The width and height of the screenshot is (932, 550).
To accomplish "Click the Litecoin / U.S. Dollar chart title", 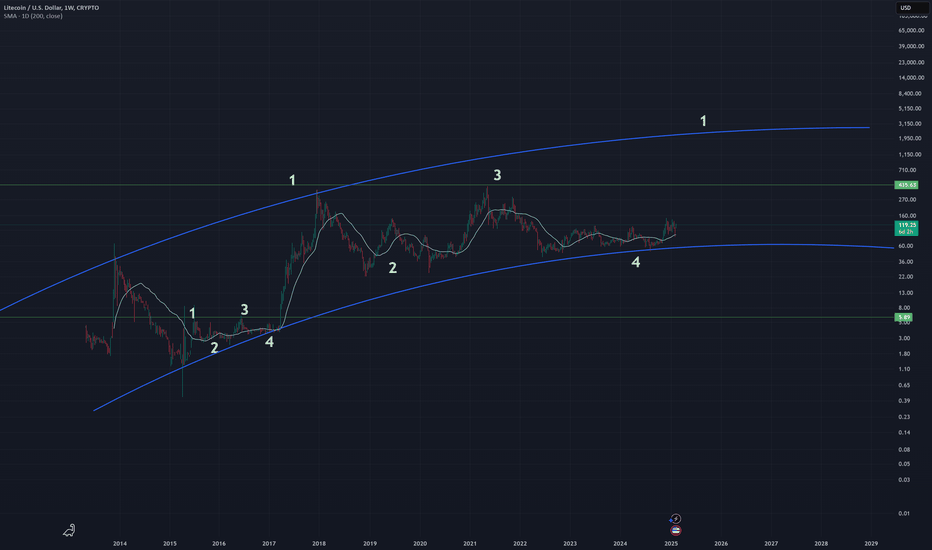I will click(51, 8).
